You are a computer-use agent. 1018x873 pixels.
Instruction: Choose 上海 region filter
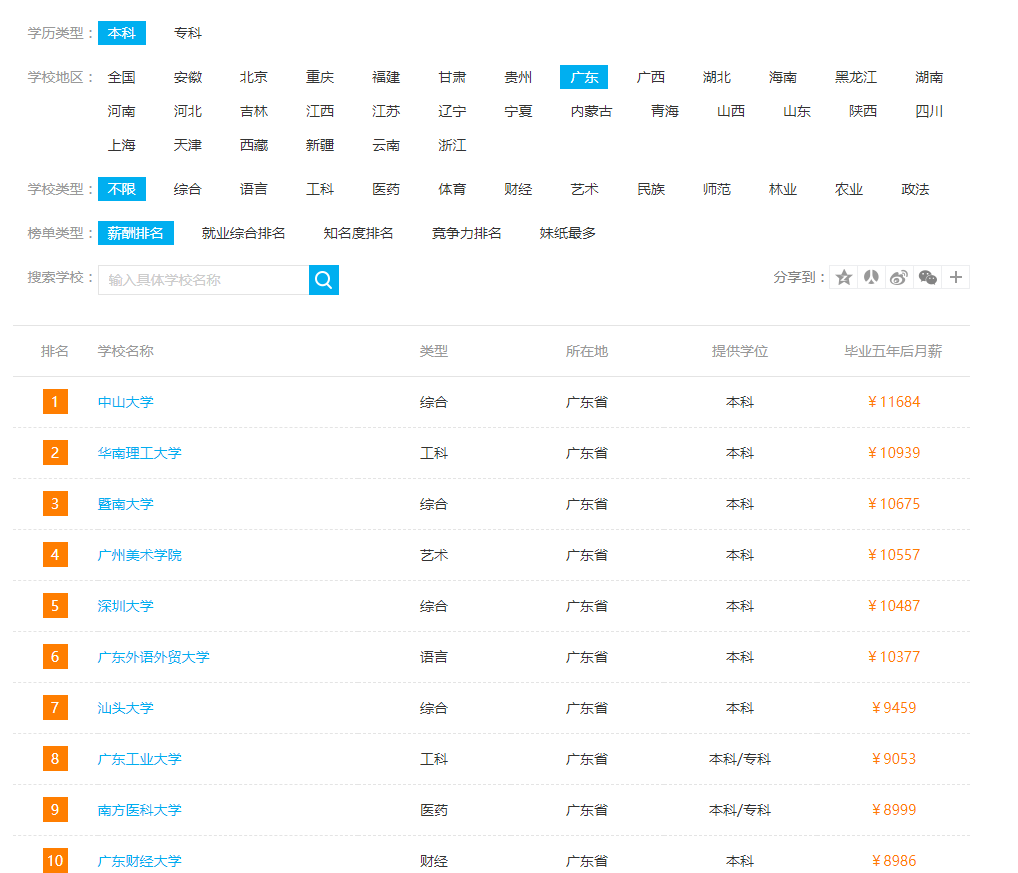click(121, 145)
